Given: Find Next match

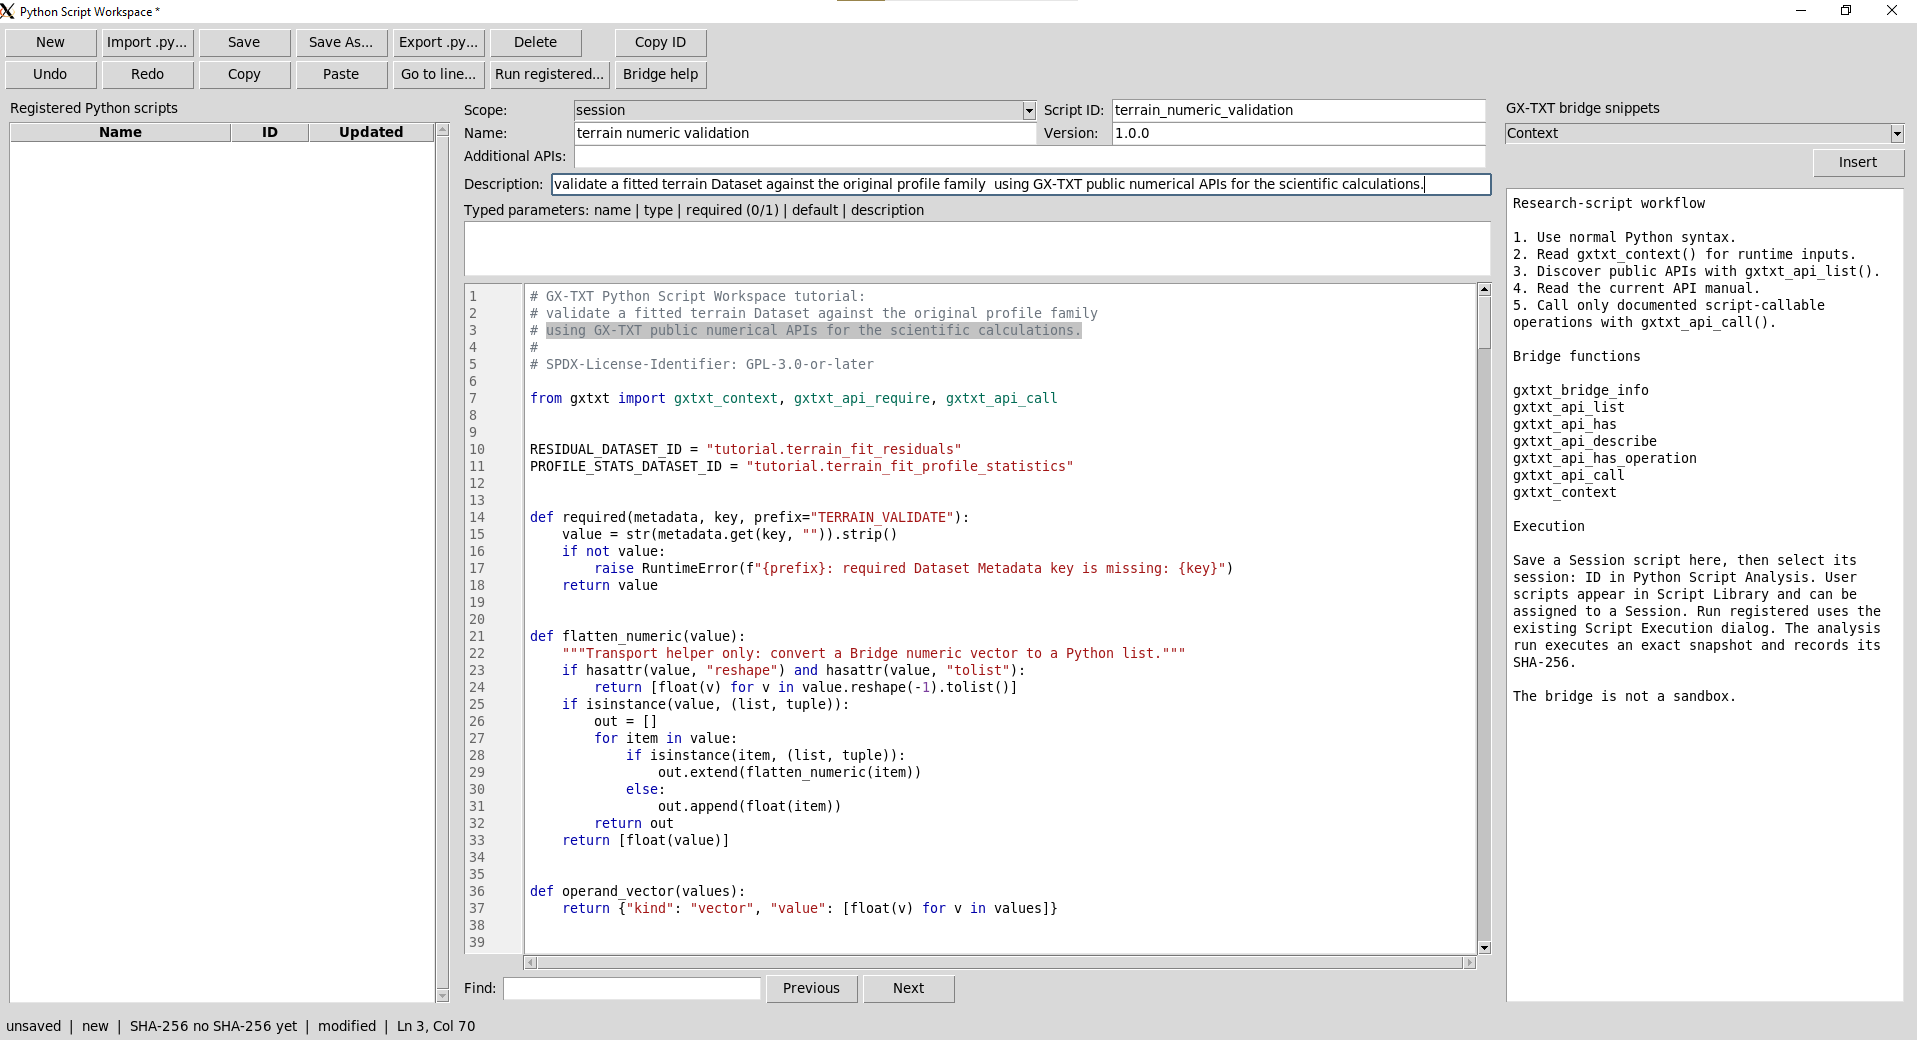Looking at the screenshot, I should tap(908, 988).
